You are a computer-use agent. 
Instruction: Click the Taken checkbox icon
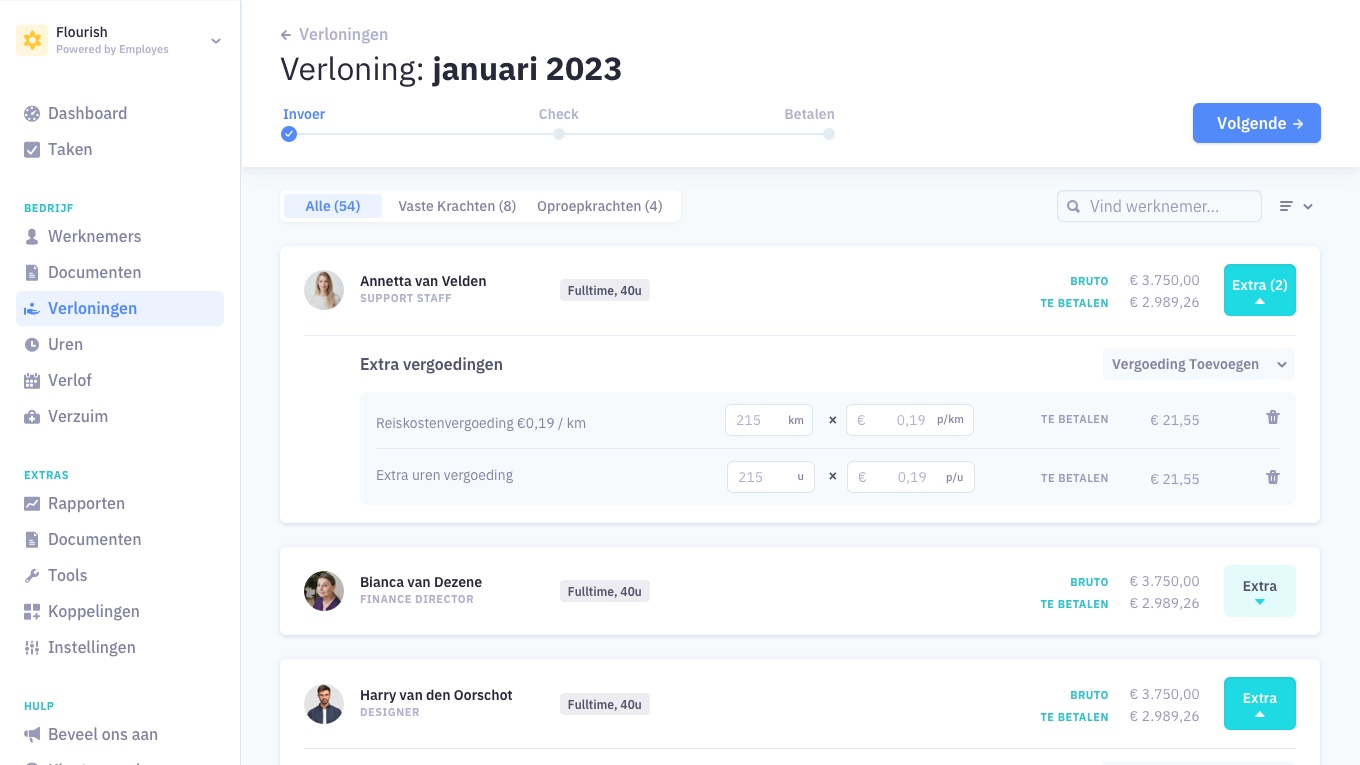(x=32, y=150)
